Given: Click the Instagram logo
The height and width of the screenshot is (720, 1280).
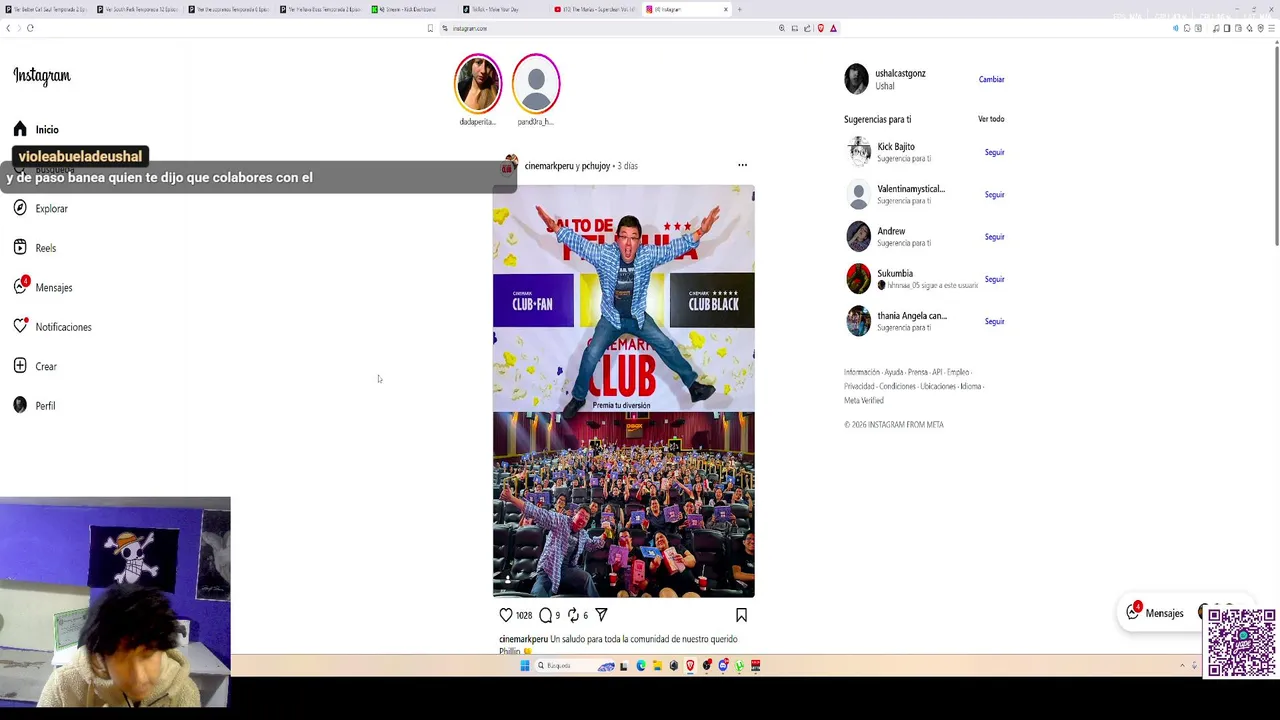Looking at the screenshot, I should [x=42, y=76].
